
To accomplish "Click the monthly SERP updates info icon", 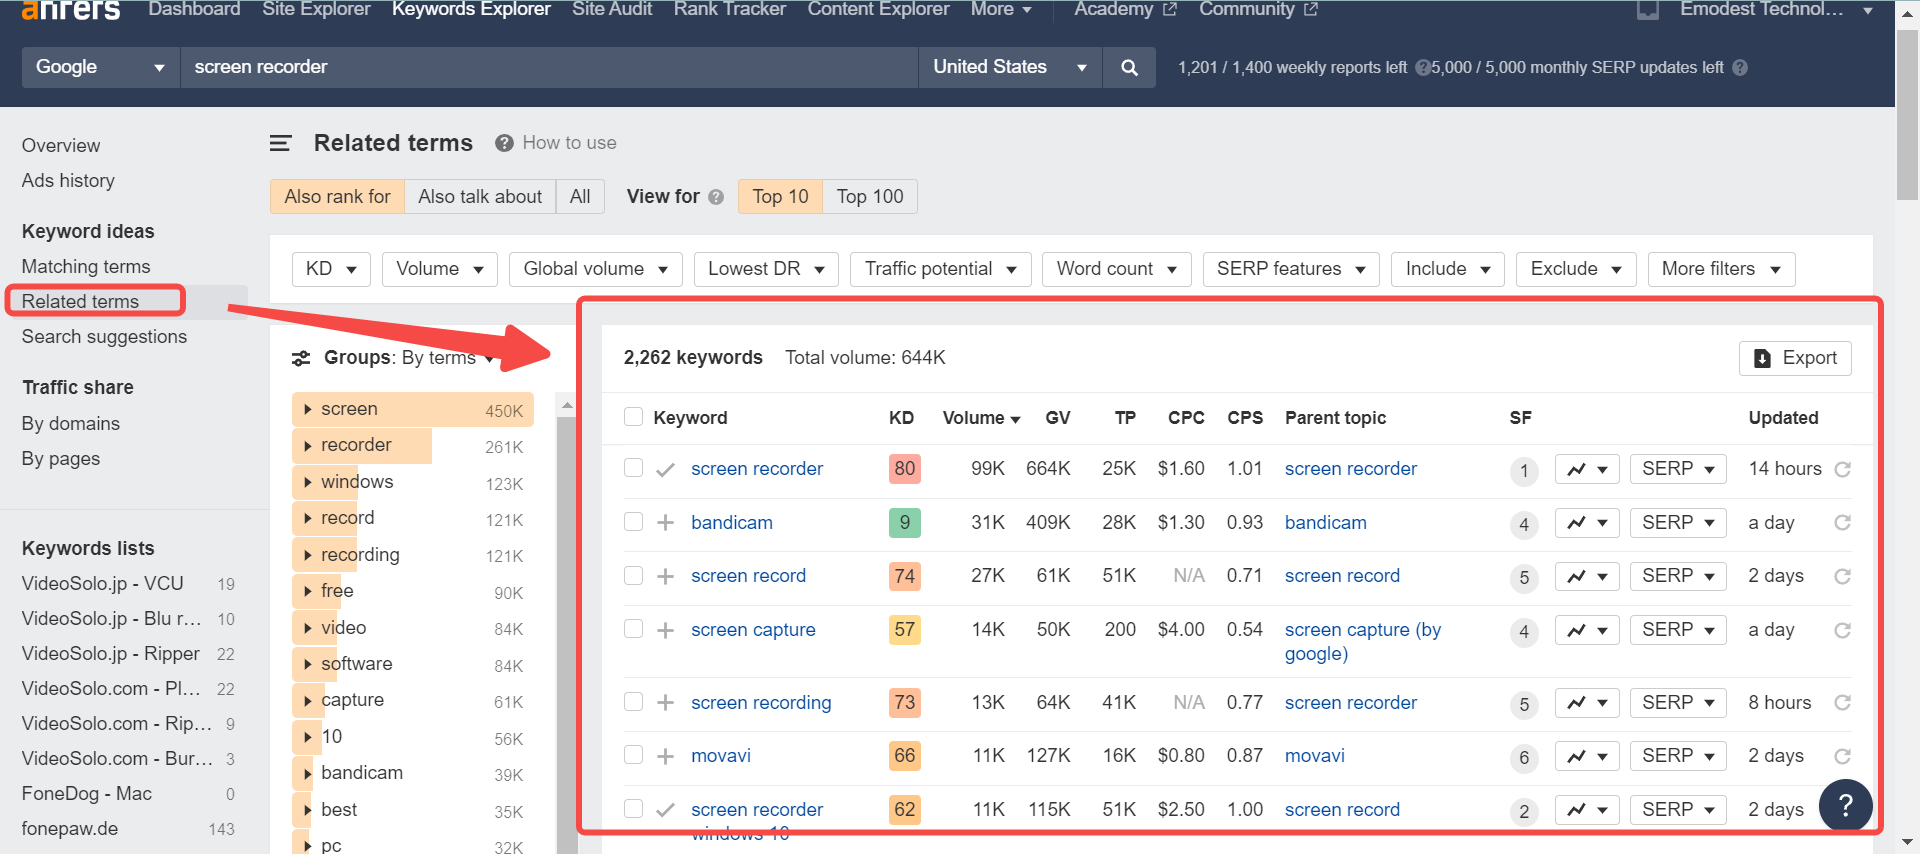I will 1740,68.
